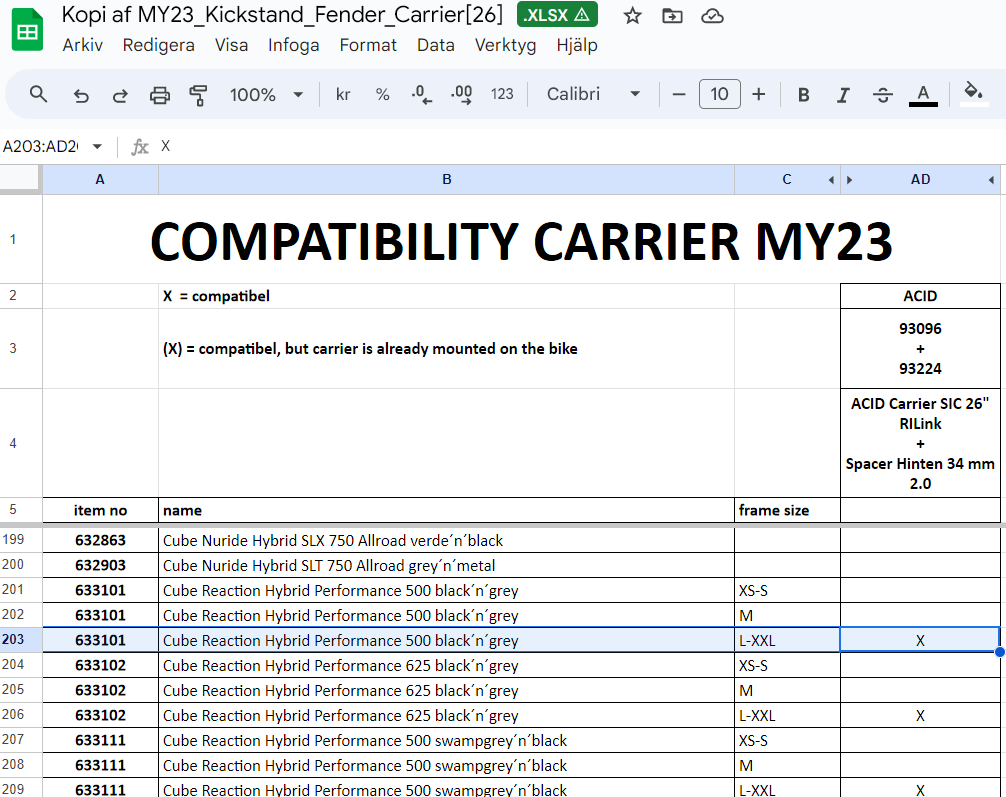Undo the last action

[81, 95]
